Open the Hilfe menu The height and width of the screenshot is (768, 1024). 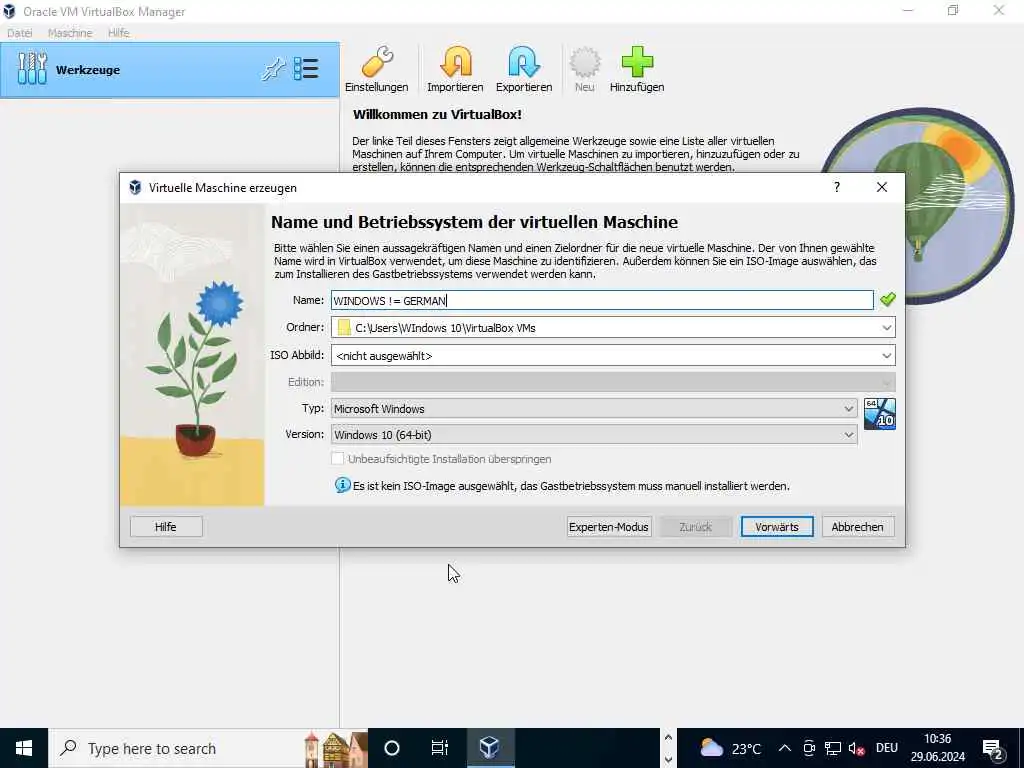point(118,33)
